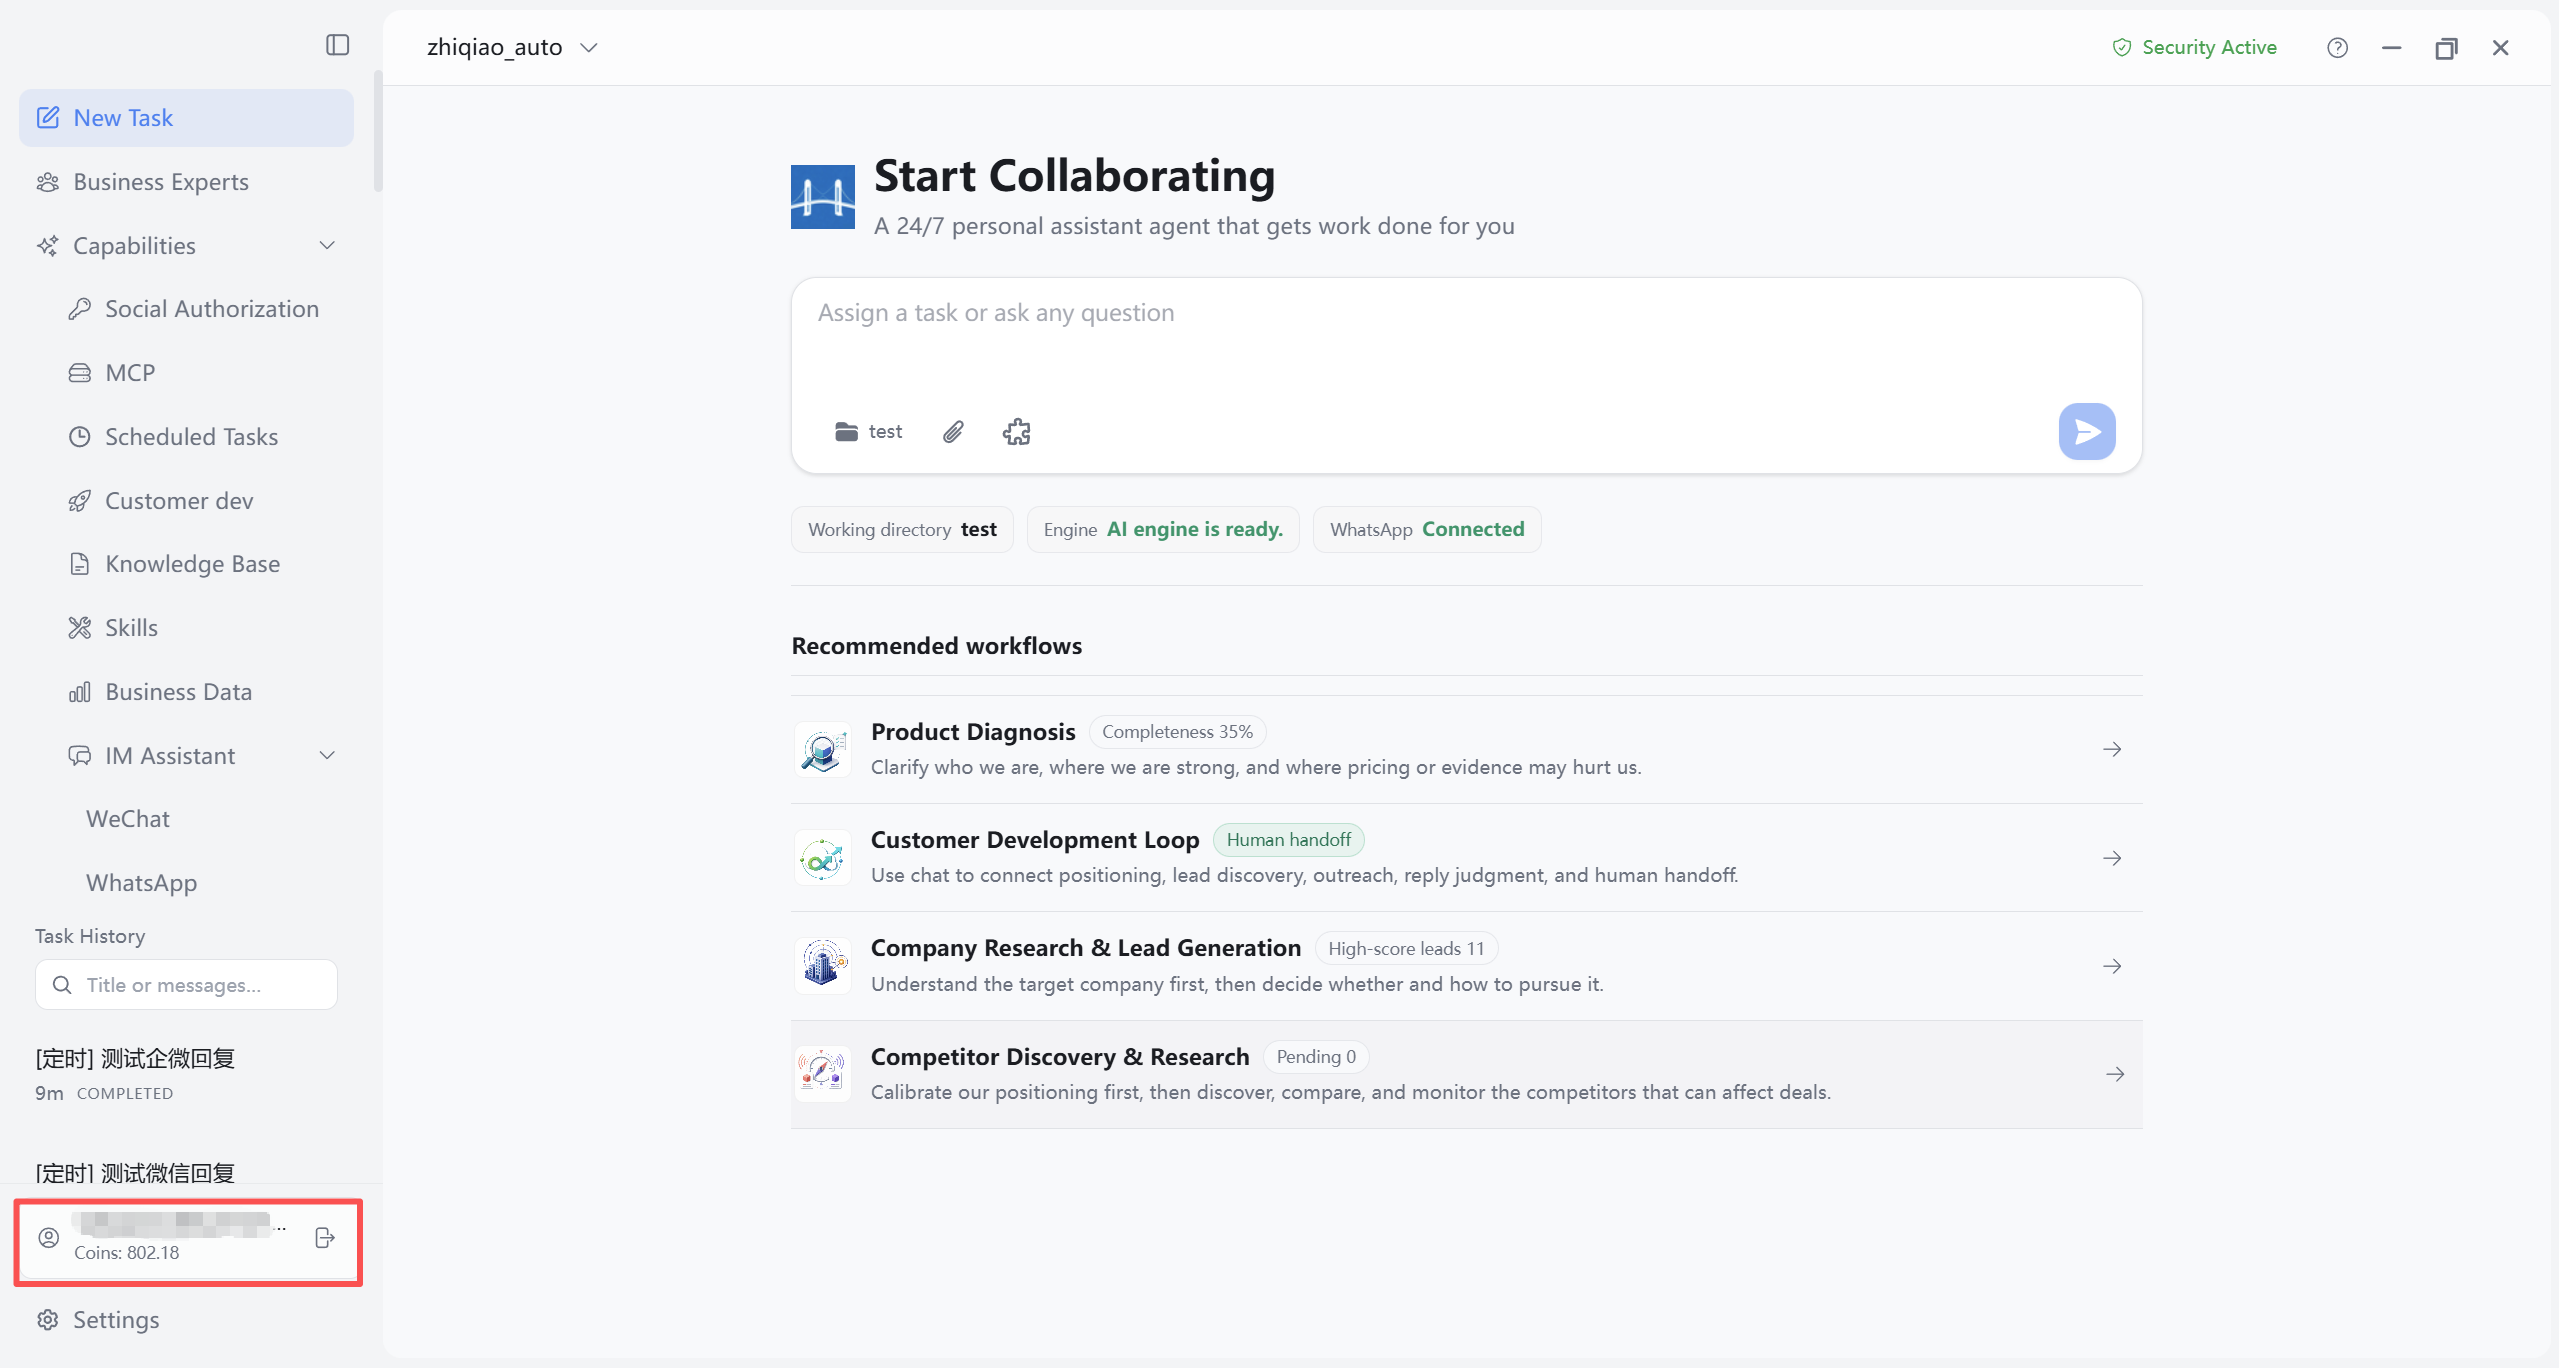Click arrow on Company Research row
The image size is (2559, 1368).
coord(2112,966)
